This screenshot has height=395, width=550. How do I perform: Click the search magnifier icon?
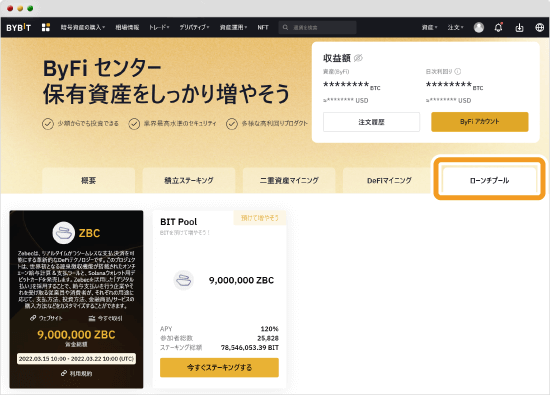pos(286,27)
